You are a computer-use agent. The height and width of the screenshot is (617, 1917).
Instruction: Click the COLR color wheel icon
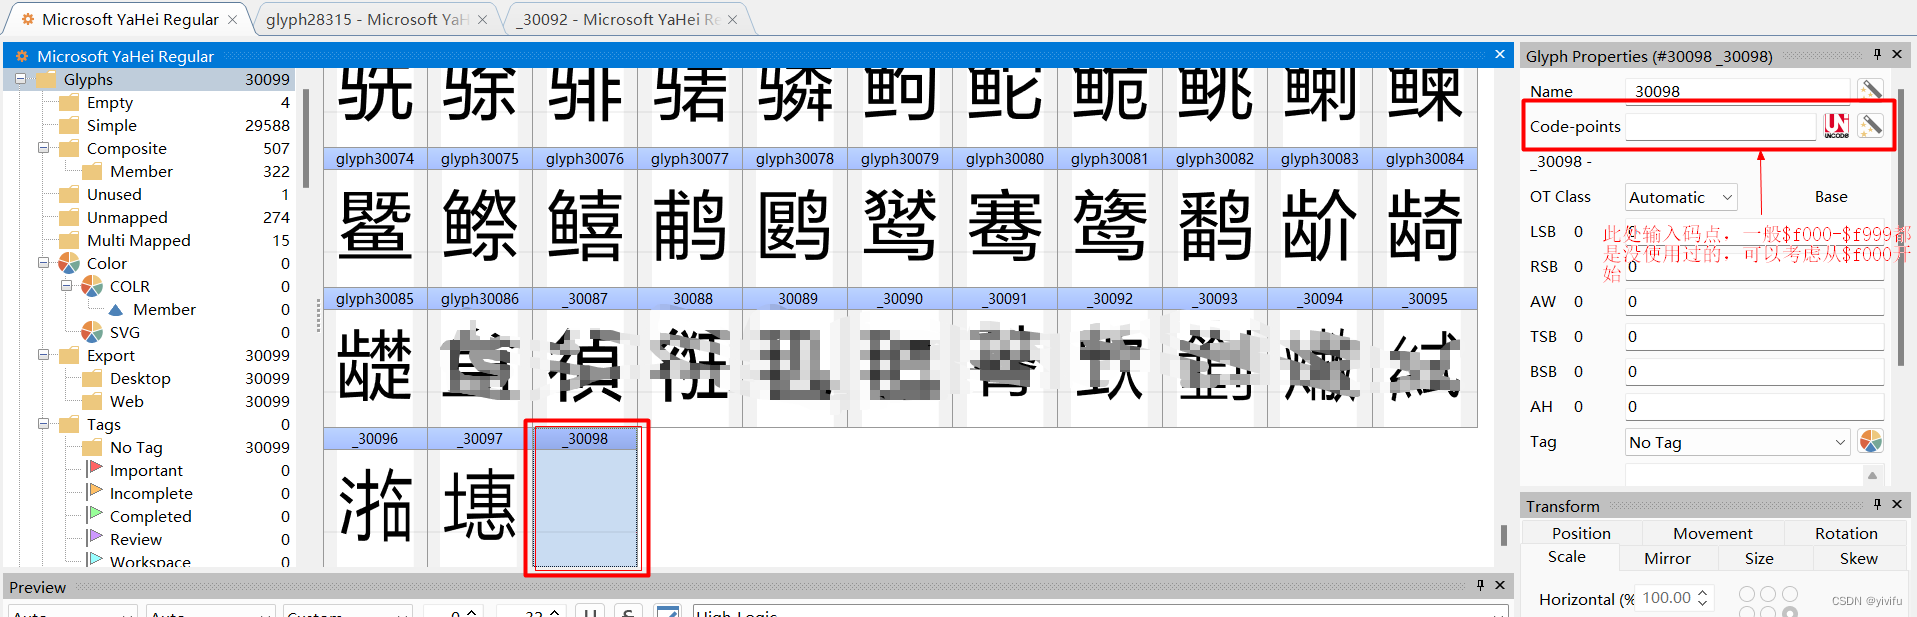click(92, 286)
